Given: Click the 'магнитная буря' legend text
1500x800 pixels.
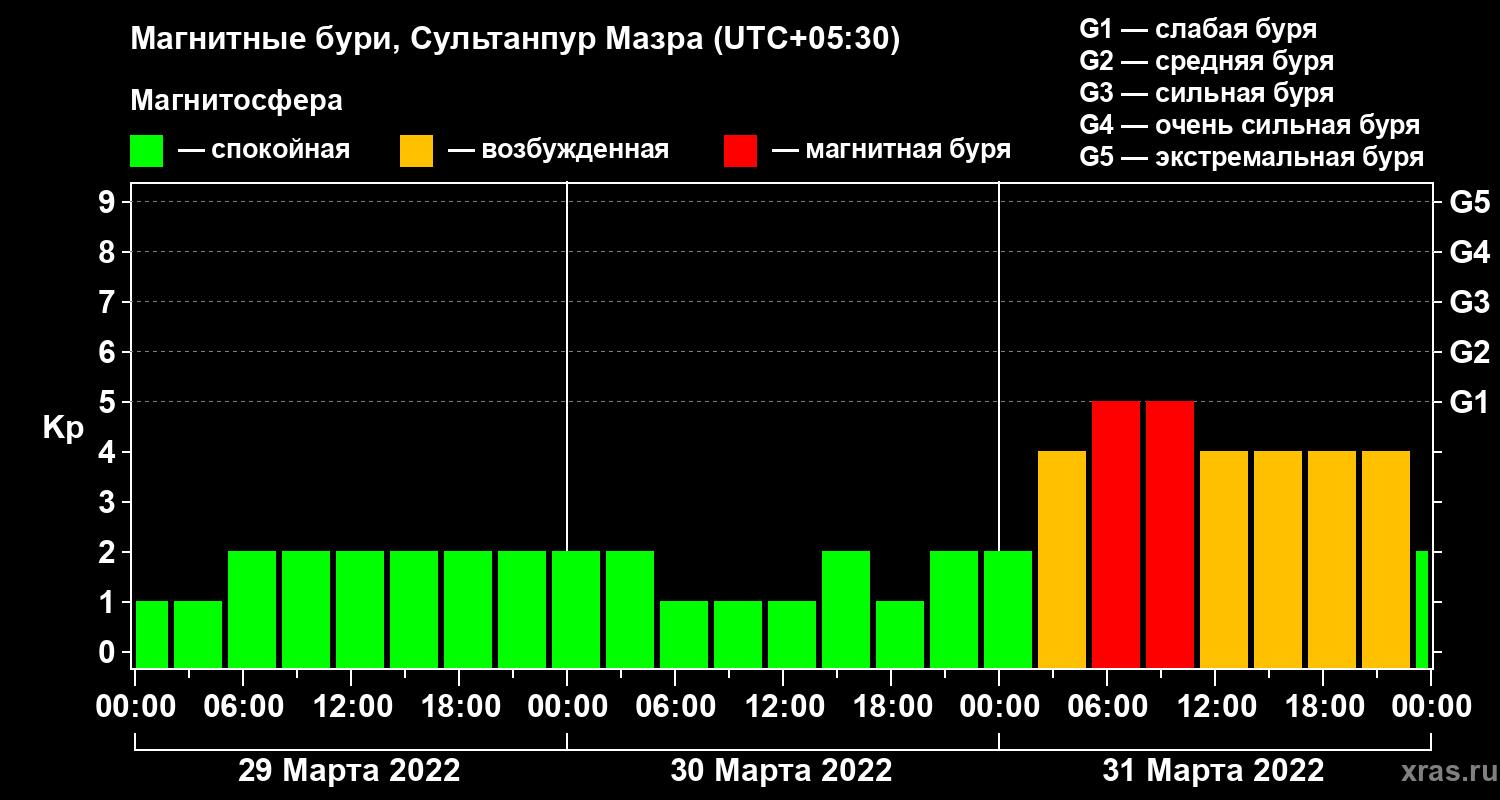Looking at the screenshot, I should tap(908, 151).
